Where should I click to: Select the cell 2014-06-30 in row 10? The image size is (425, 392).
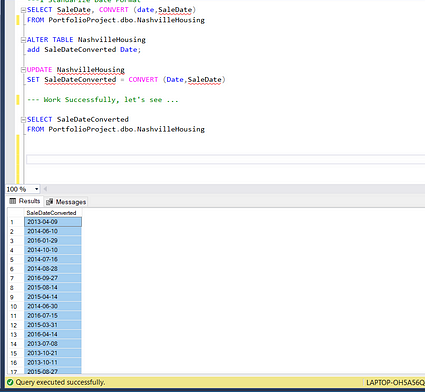click(53, 306)
